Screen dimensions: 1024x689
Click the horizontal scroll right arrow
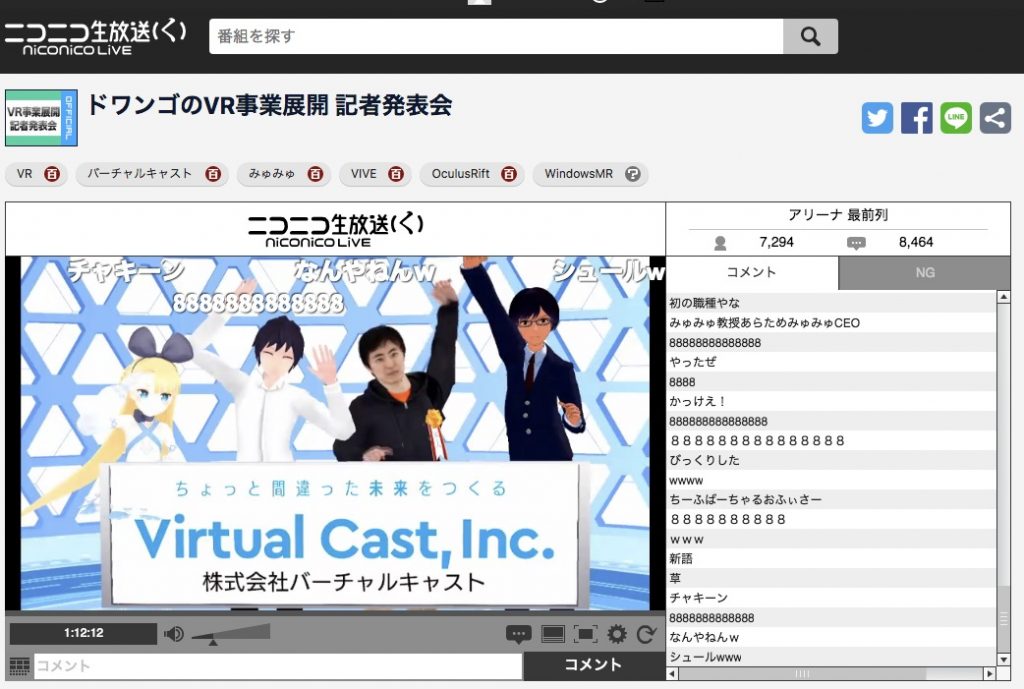click(990, 673)
